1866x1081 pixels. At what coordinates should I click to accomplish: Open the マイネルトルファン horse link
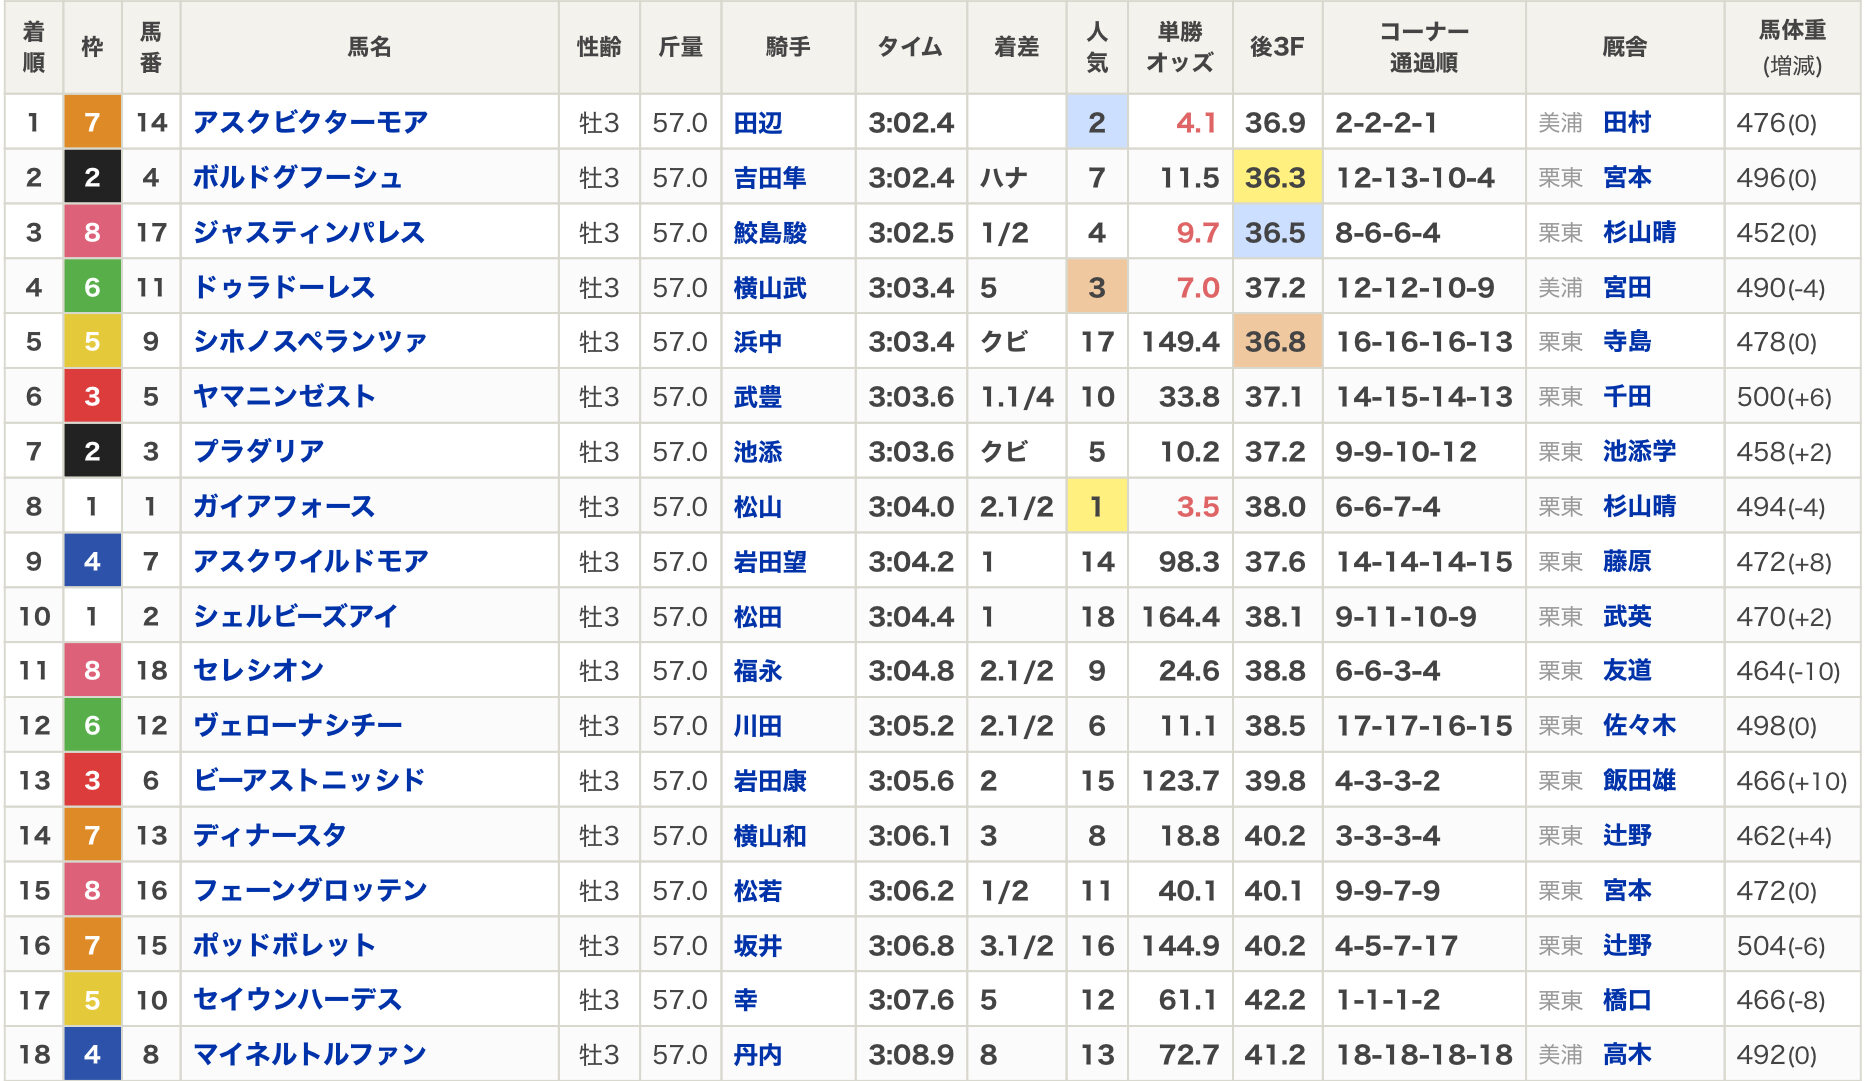click(x=309, y=1054)
